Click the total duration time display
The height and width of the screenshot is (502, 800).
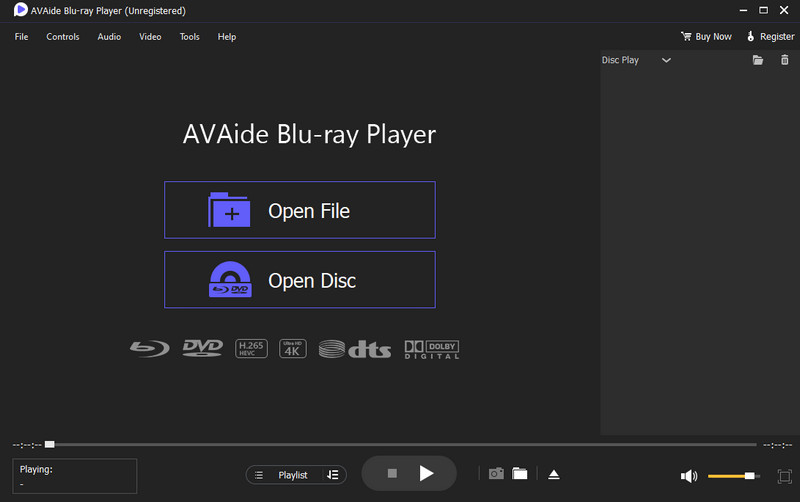tap(778, 445)
